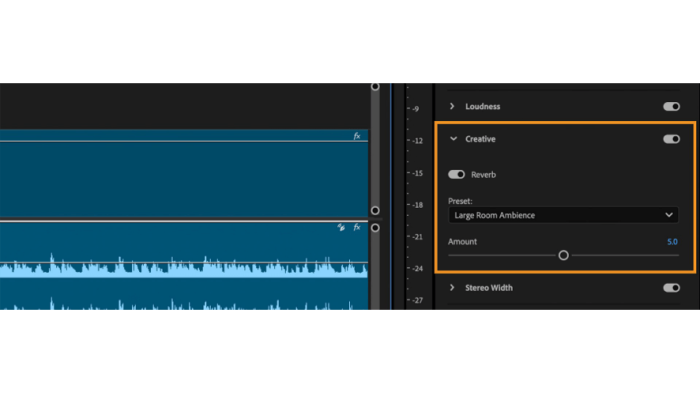Disable the Reverb switch
Image resolution: width=700 pixels, height=393 pixels.
pos(456,175)
